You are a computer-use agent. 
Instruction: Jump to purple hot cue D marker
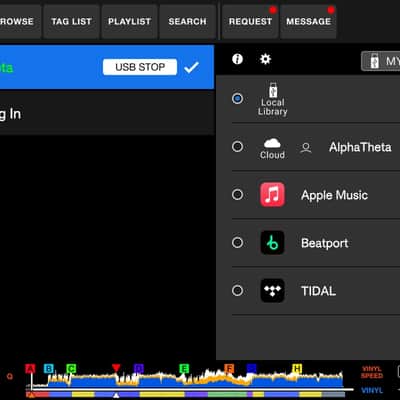click(139, 369)
